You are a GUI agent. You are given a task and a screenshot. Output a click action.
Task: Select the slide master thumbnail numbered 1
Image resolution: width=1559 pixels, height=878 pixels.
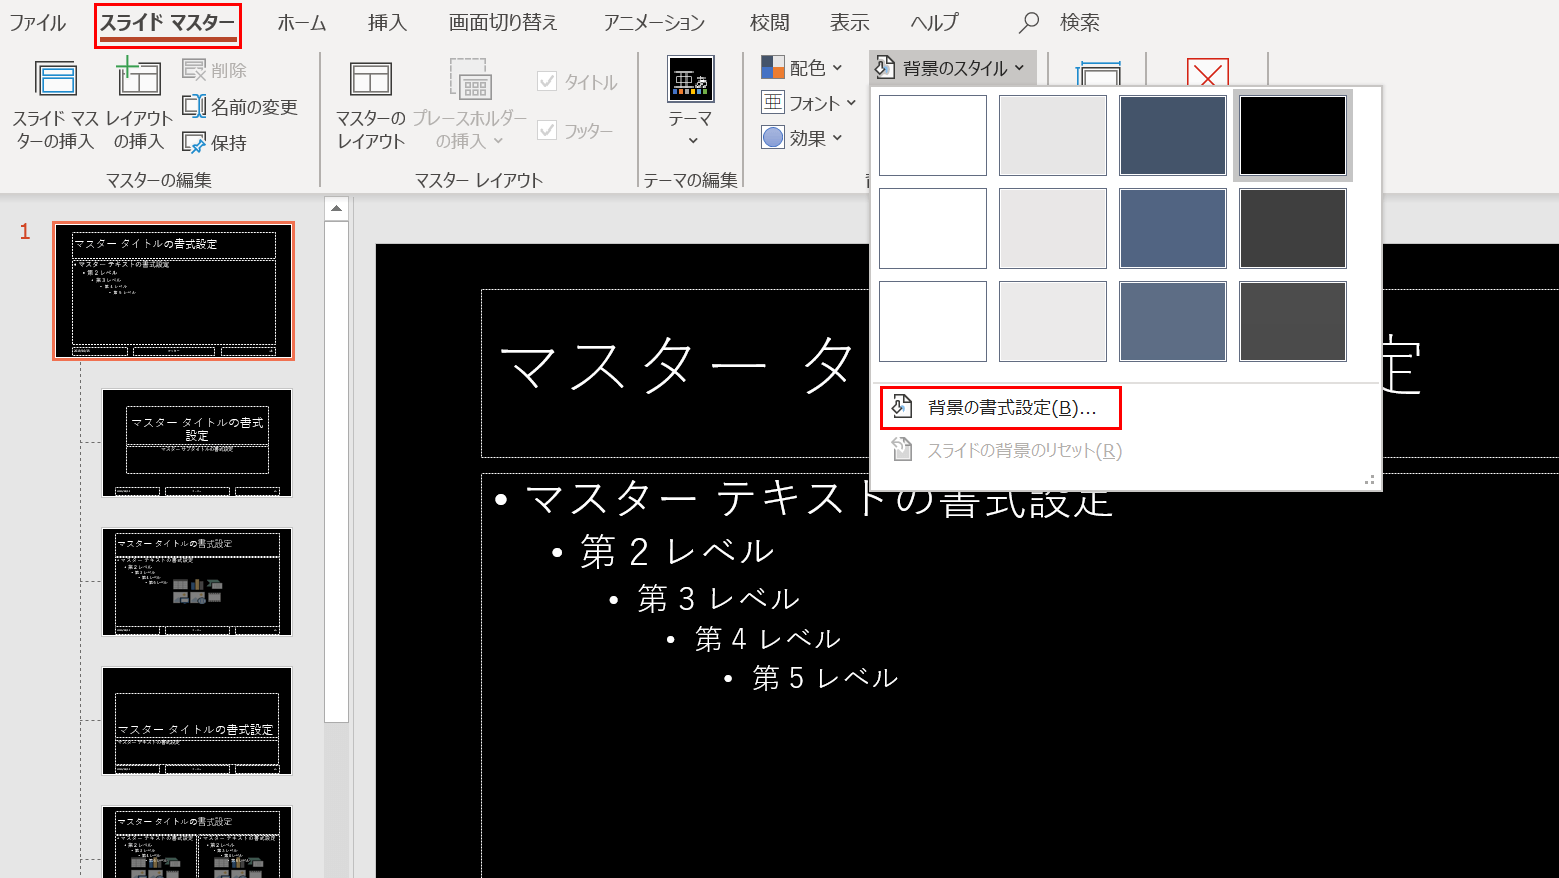tap(174, 291)
